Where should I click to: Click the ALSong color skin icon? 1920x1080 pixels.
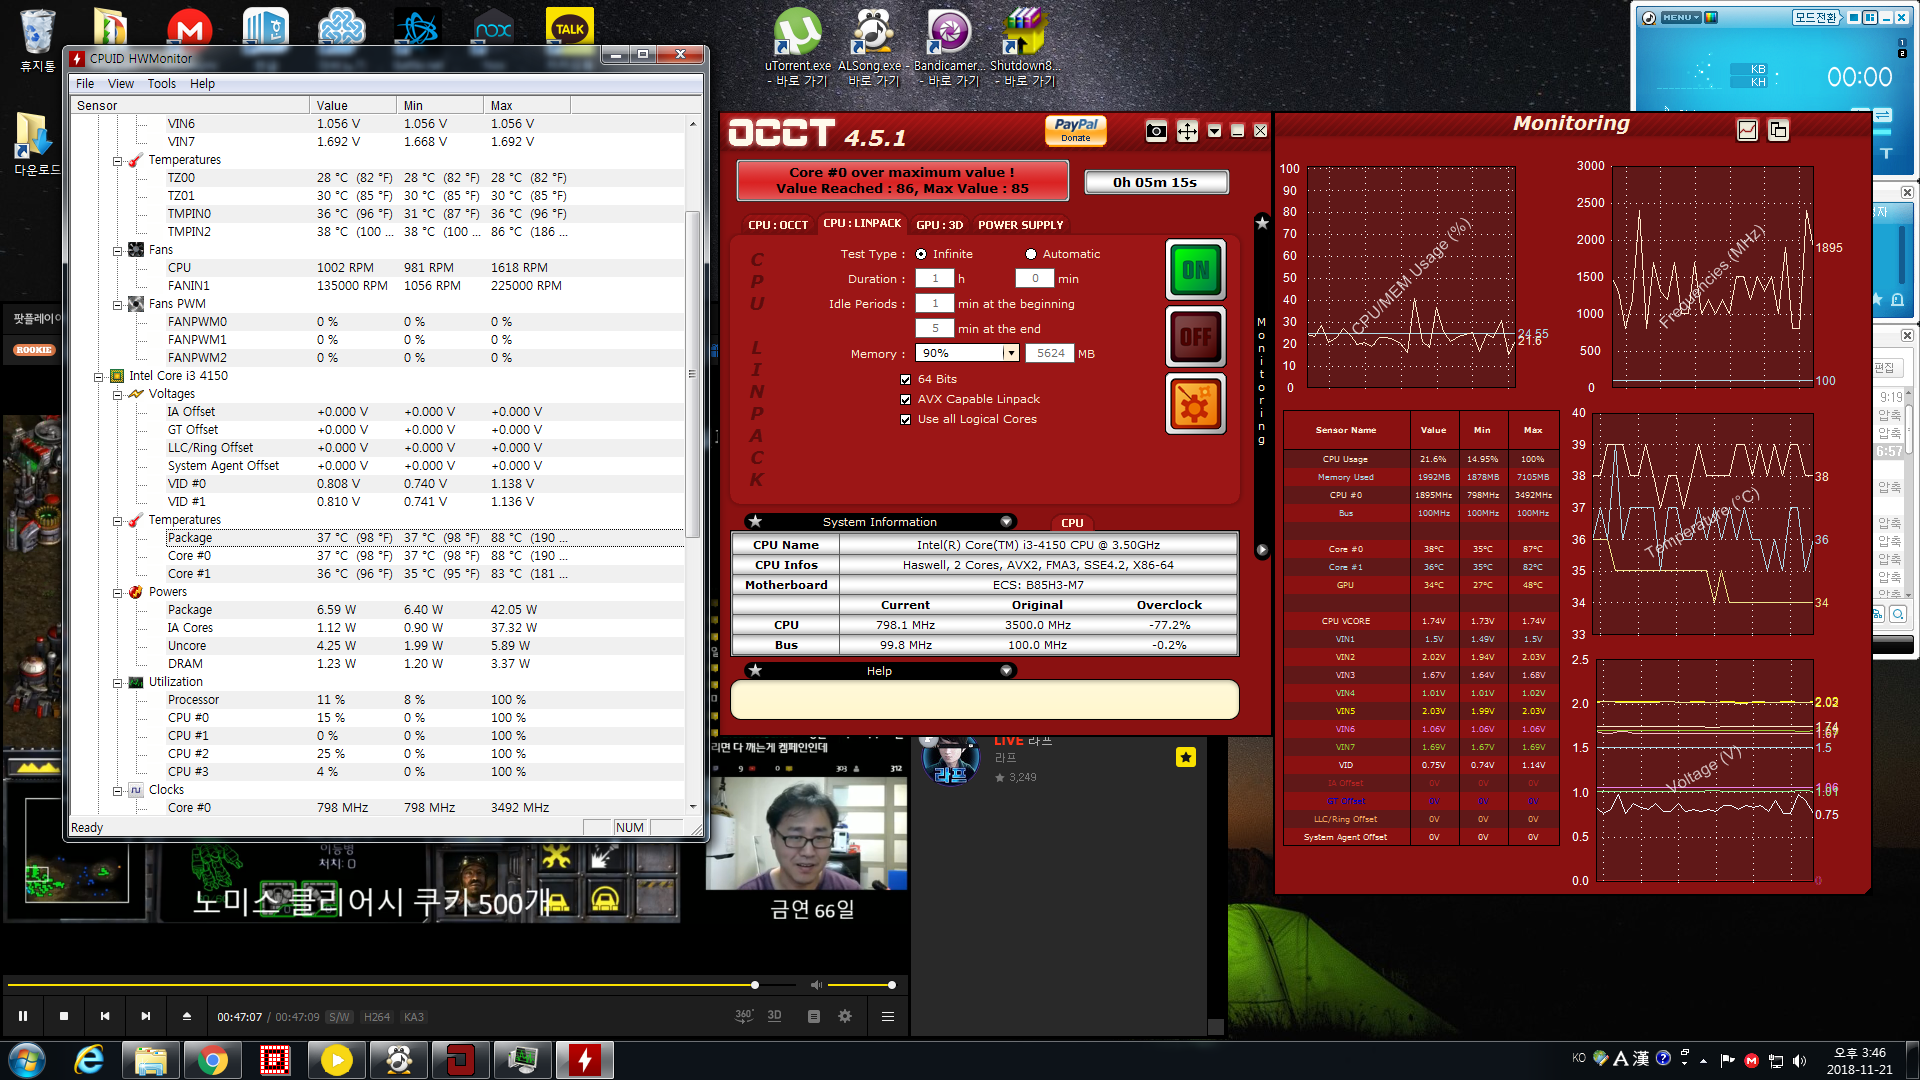[1711, 17]
